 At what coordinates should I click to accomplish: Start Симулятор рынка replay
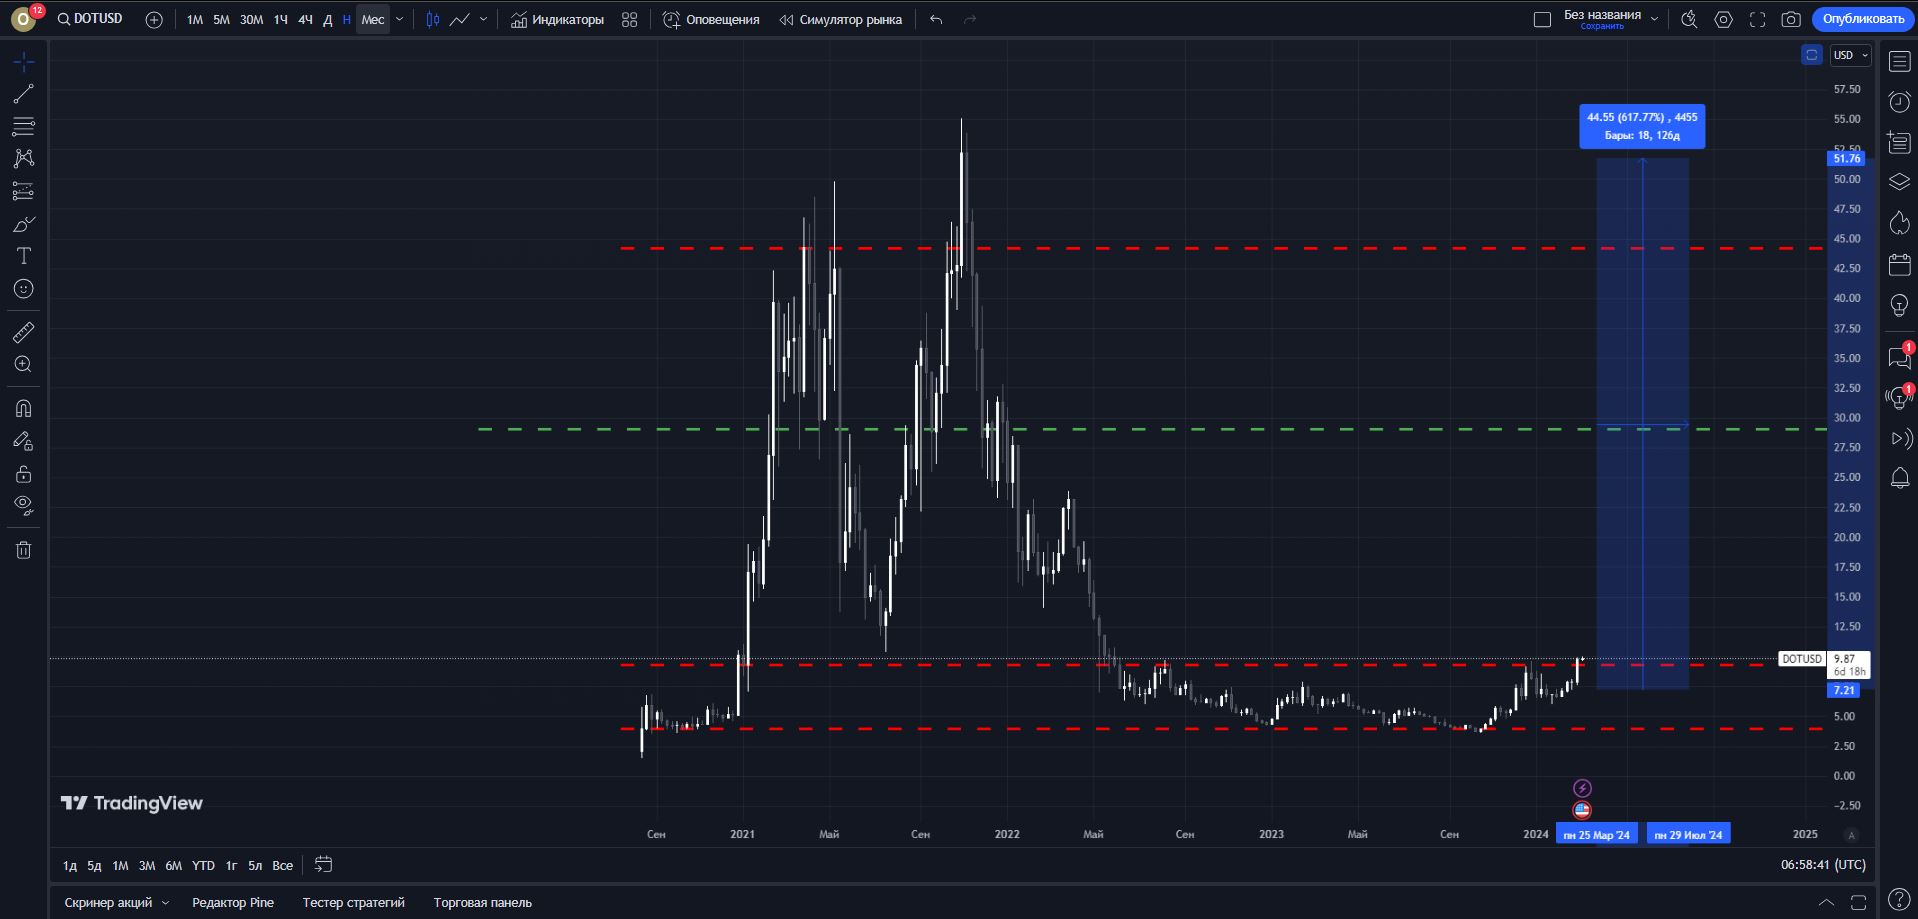(x=840, y=19)
